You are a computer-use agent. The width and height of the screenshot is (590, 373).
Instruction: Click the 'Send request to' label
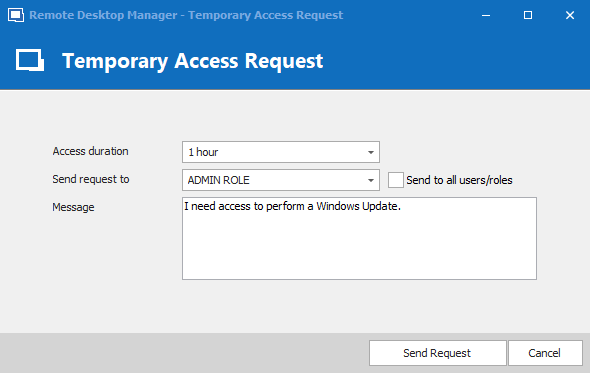click(91, 179)
